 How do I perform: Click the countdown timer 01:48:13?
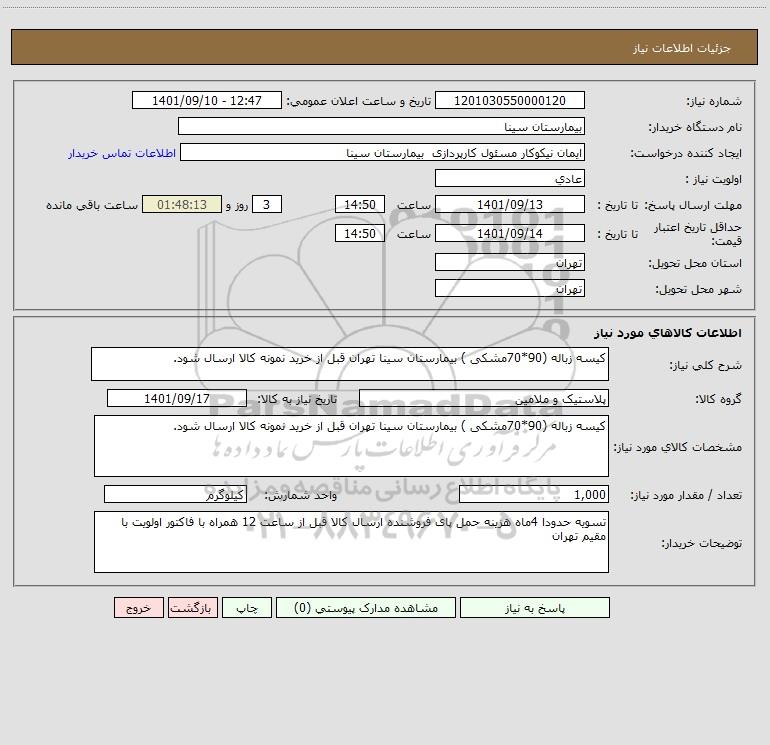(x=182, y=204)
